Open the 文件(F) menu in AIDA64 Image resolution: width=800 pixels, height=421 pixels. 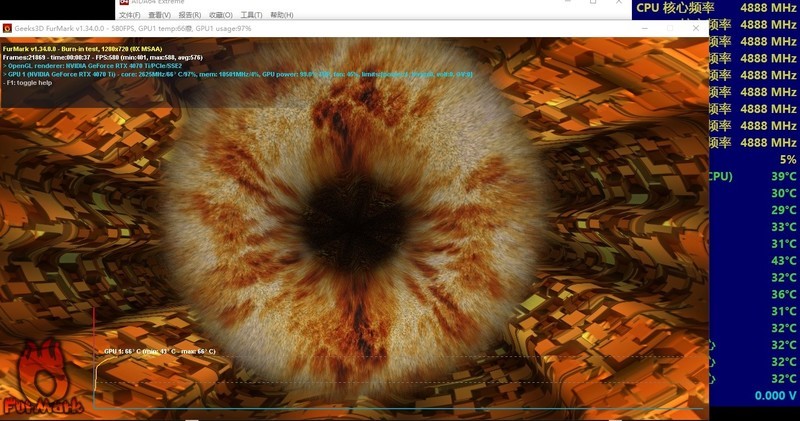[130, 15]
